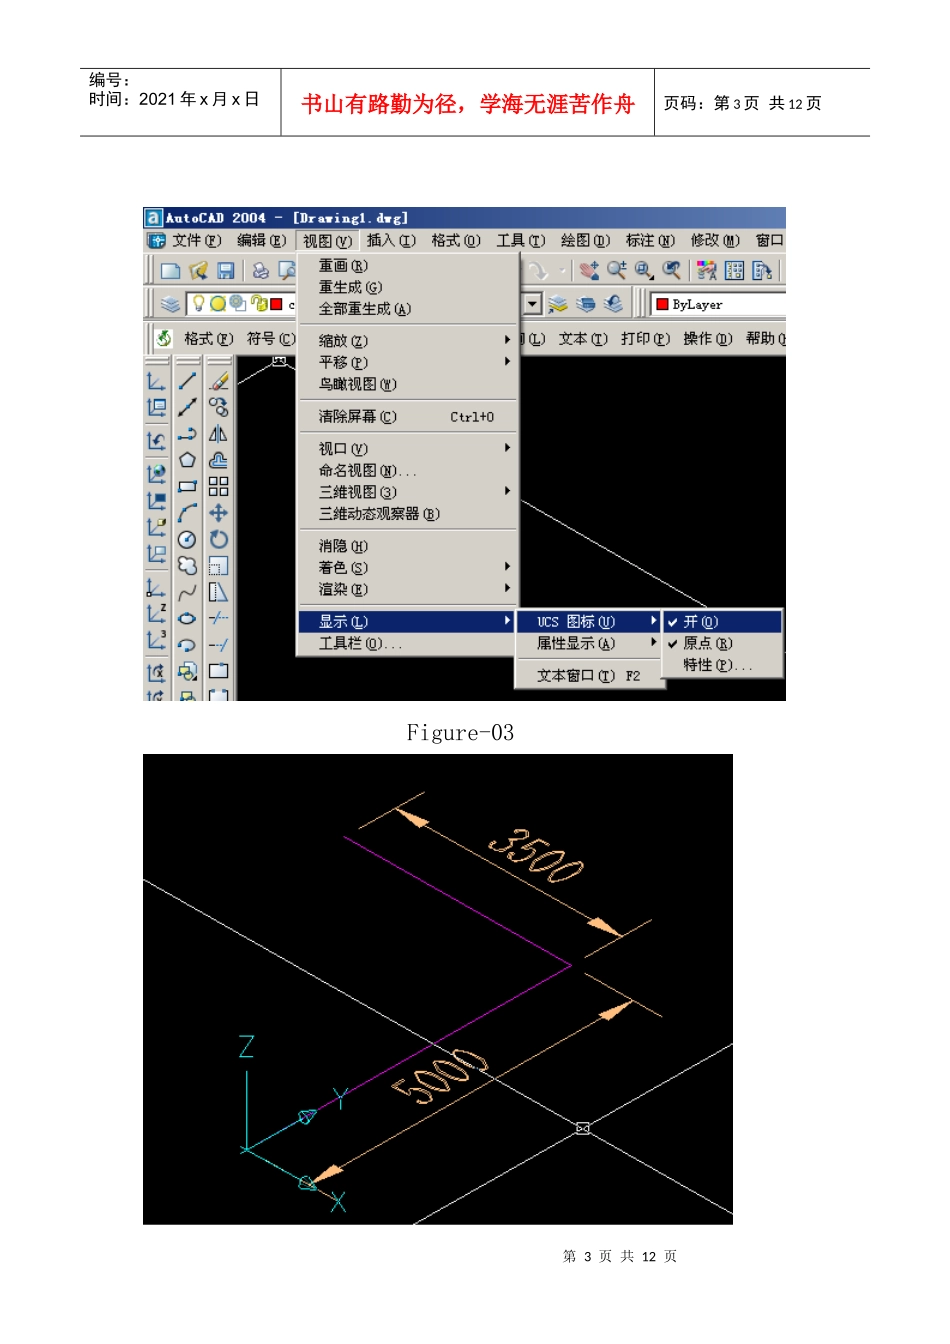The height and width of the screenshot is (1344, 950).
Task: Select the Polygon tool
Action: [x=187, y=460]
